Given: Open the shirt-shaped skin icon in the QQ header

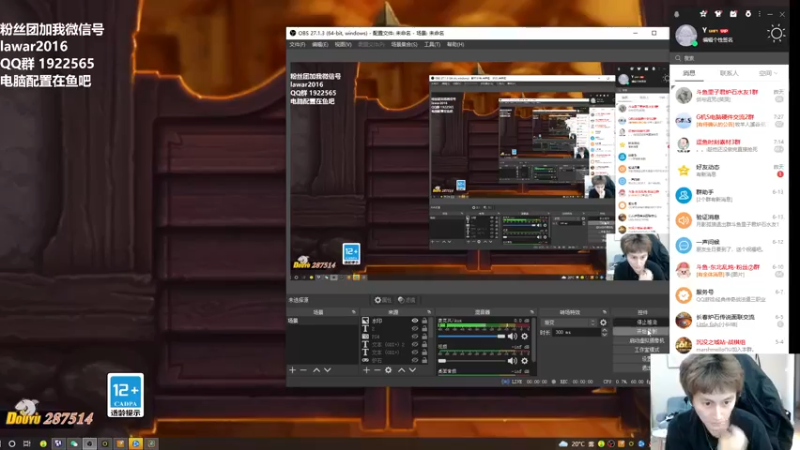Looking at the screenshot, I should [718, 14].
